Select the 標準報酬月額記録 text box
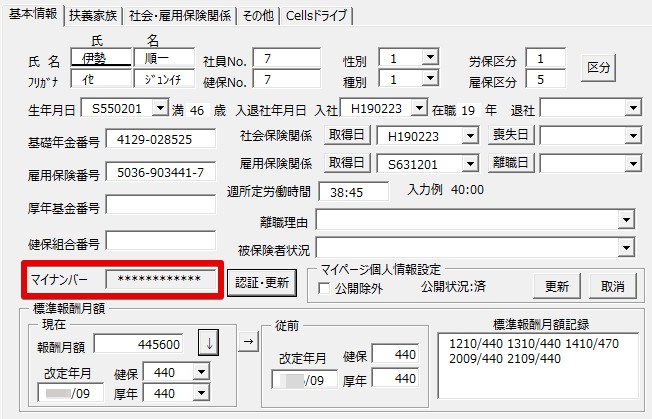 [538, 365]
